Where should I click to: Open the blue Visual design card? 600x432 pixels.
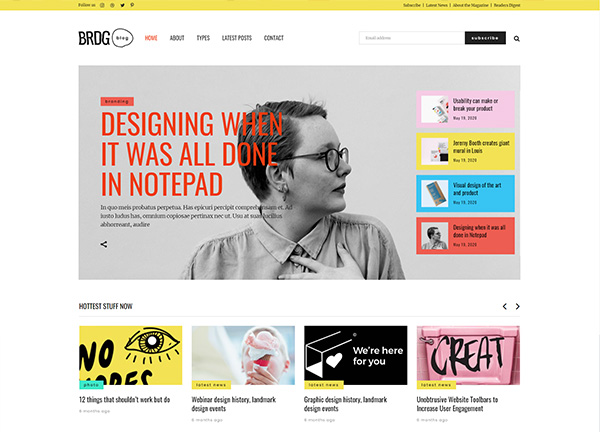[x=465, y=194]
